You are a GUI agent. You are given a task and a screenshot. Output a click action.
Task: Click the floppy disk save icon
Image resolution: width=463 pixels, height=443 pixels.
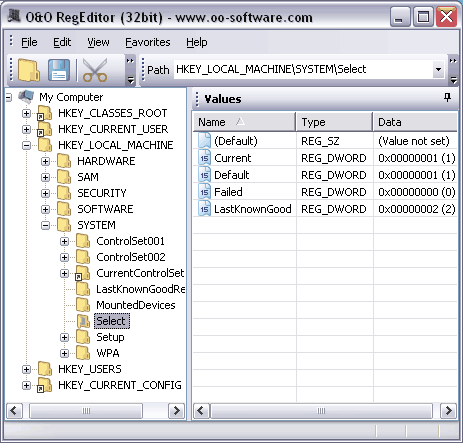coord(59,70)
